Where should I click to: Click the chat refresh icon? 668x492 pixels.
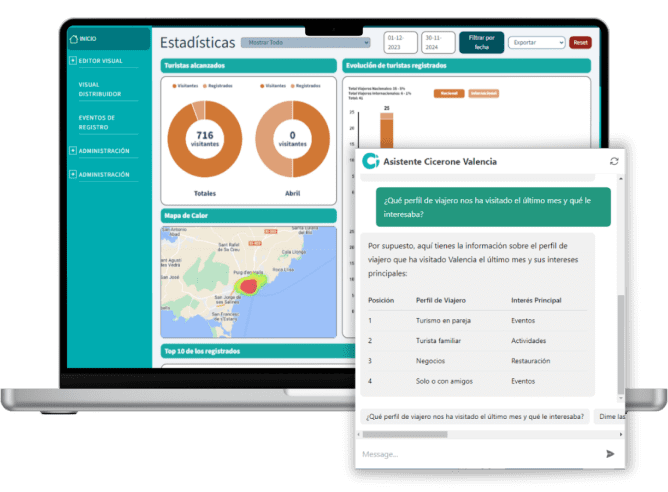click(614, 161)
